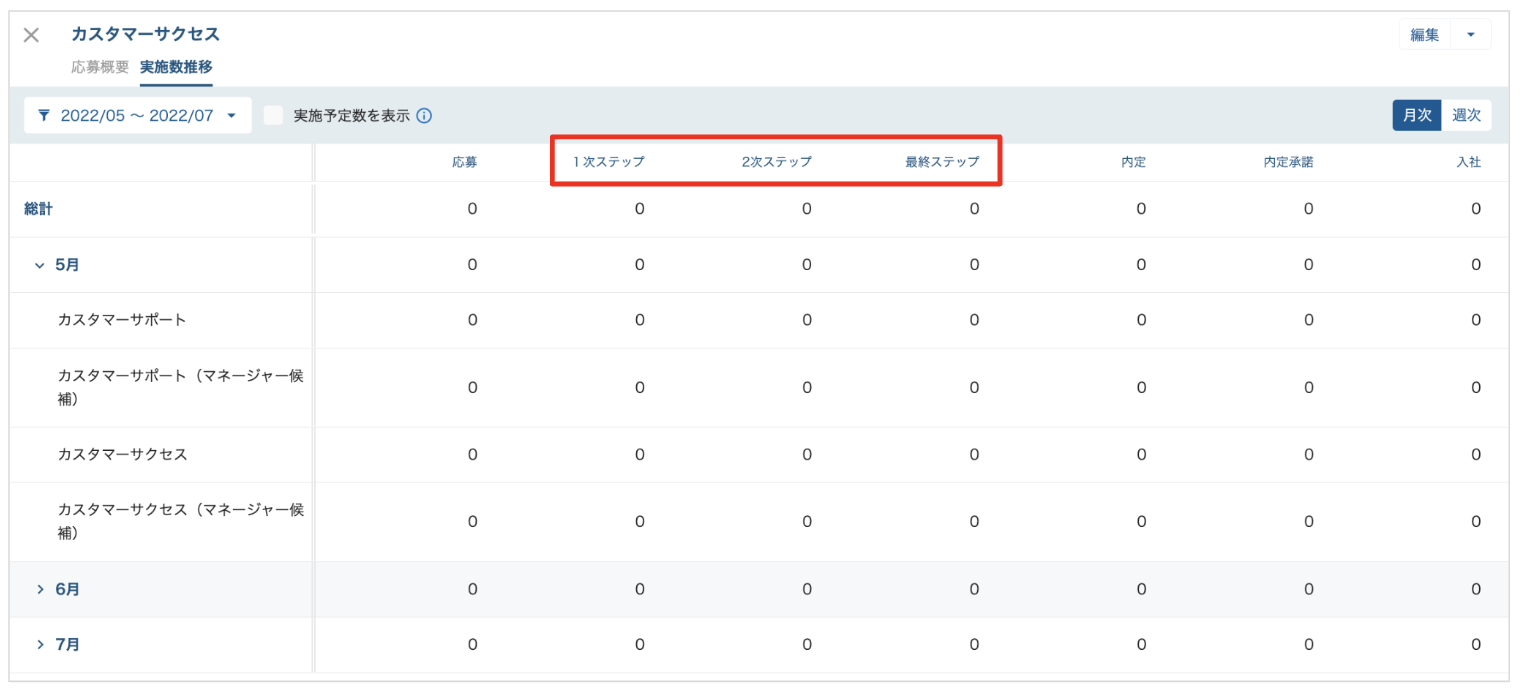The image size is (1520, 696).
Task: Open the dropdown arrow next to 編集
Action: (x=1470, y=34)
